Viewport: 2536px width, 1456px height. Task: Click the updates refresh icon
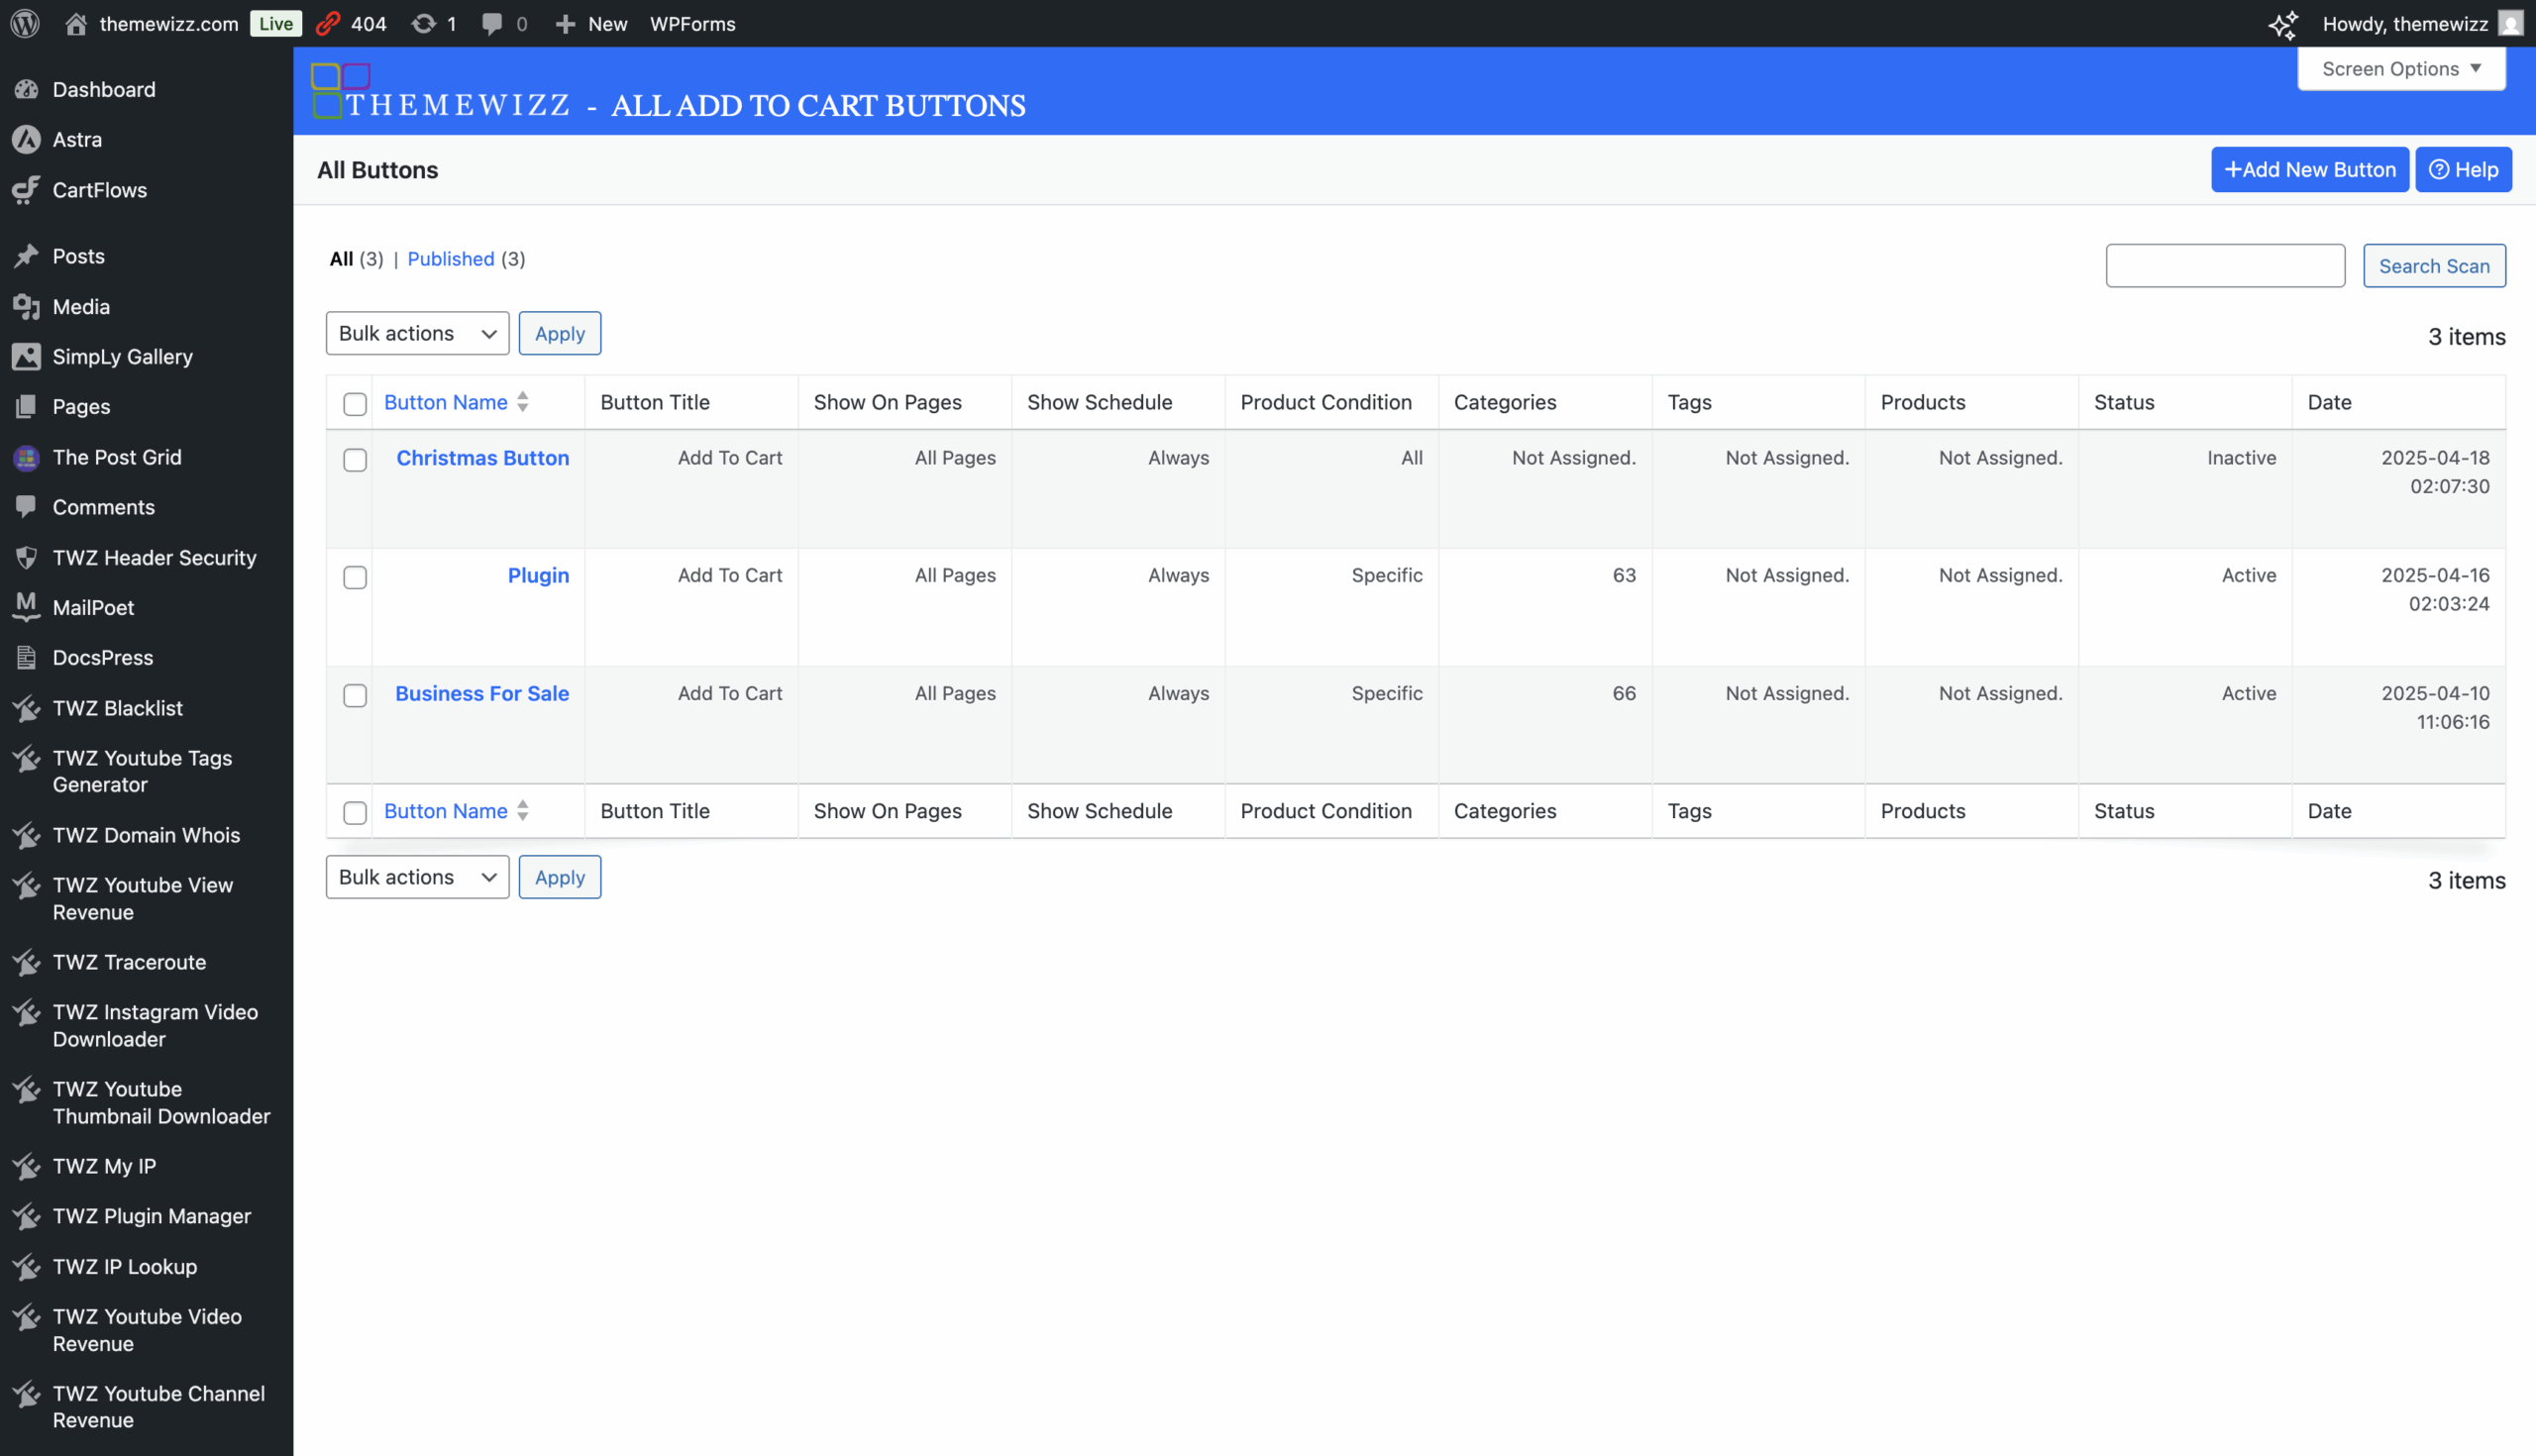click(x=424, y=23)
